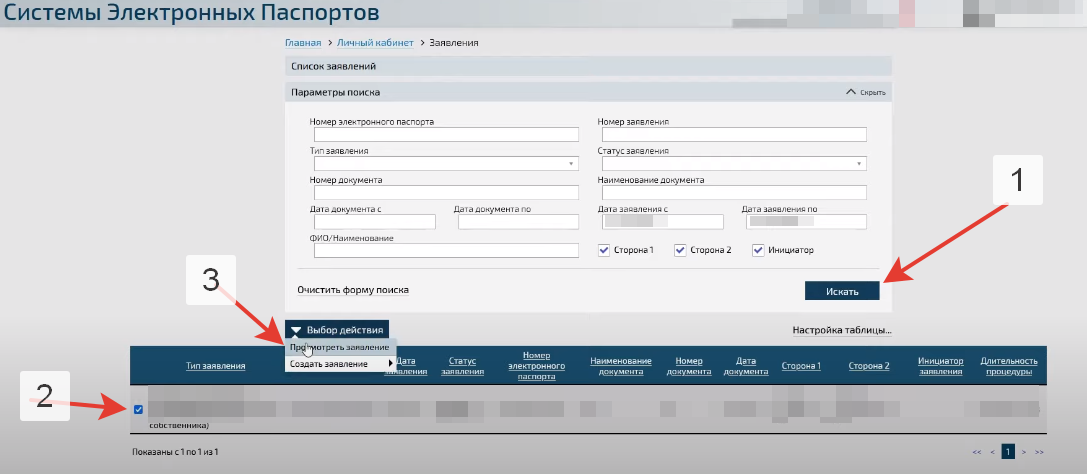This screenshot has height=474, width=1087.
Task: Collapse search parameters with Скрыть
Action: click(866, 92)
